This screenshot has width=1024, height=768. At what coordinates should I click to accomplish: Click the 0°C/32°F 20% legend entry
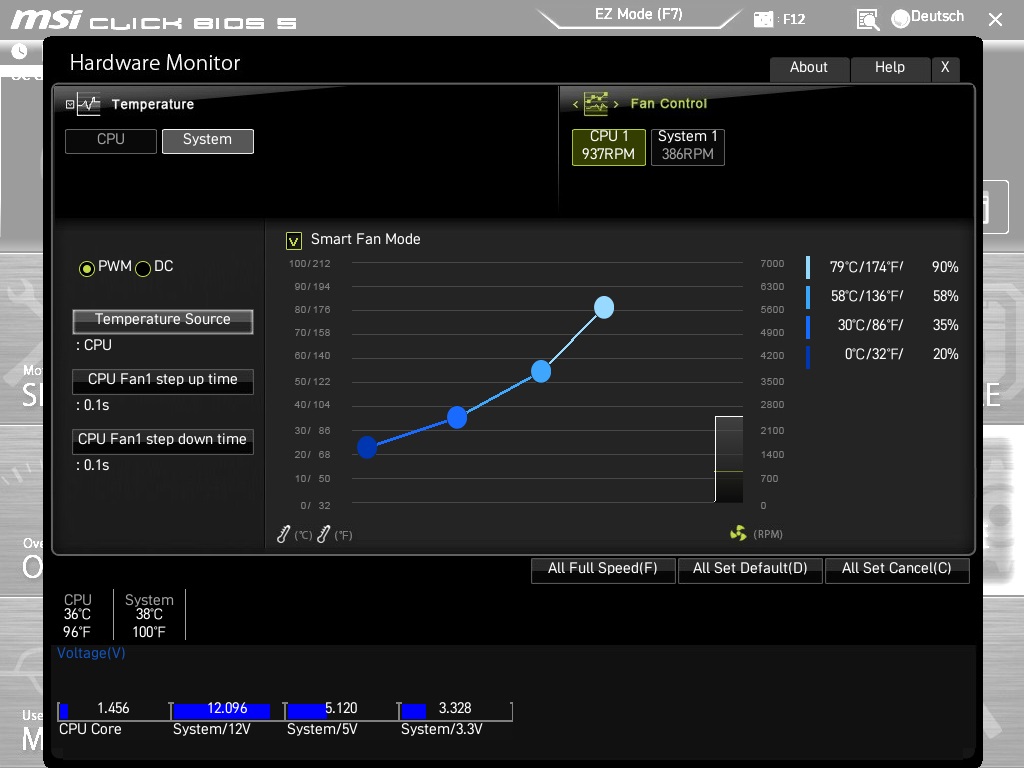(x=882, y=354)
